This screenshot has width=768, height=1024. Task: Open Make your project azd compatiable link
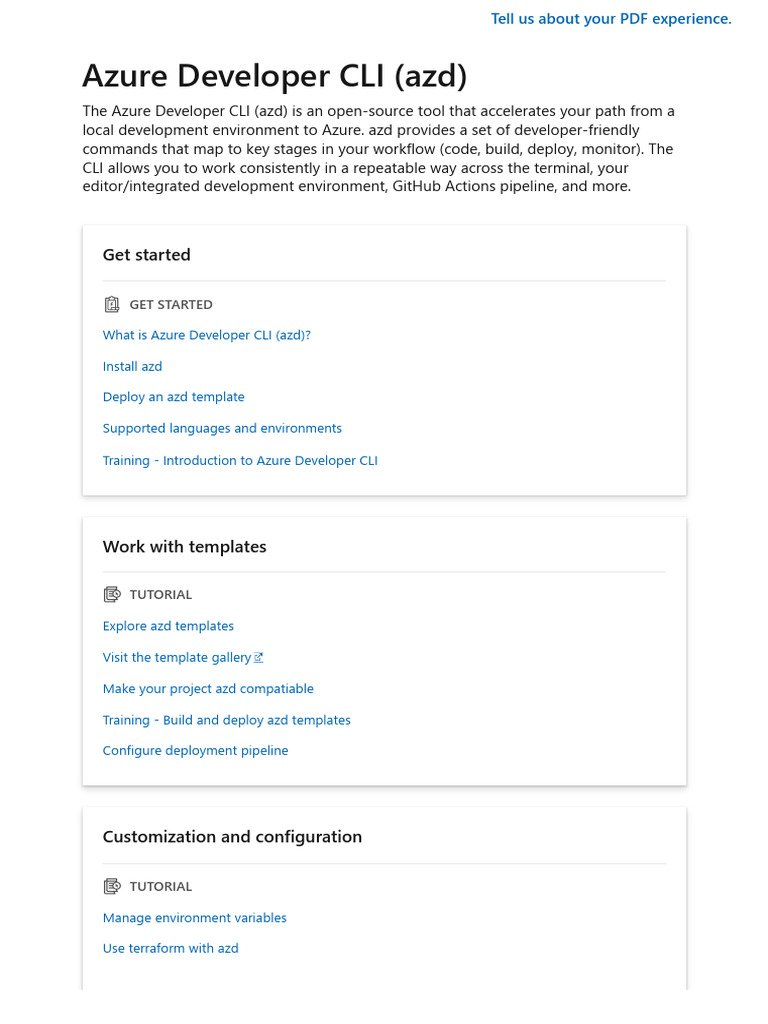click(x=208, y=688)
